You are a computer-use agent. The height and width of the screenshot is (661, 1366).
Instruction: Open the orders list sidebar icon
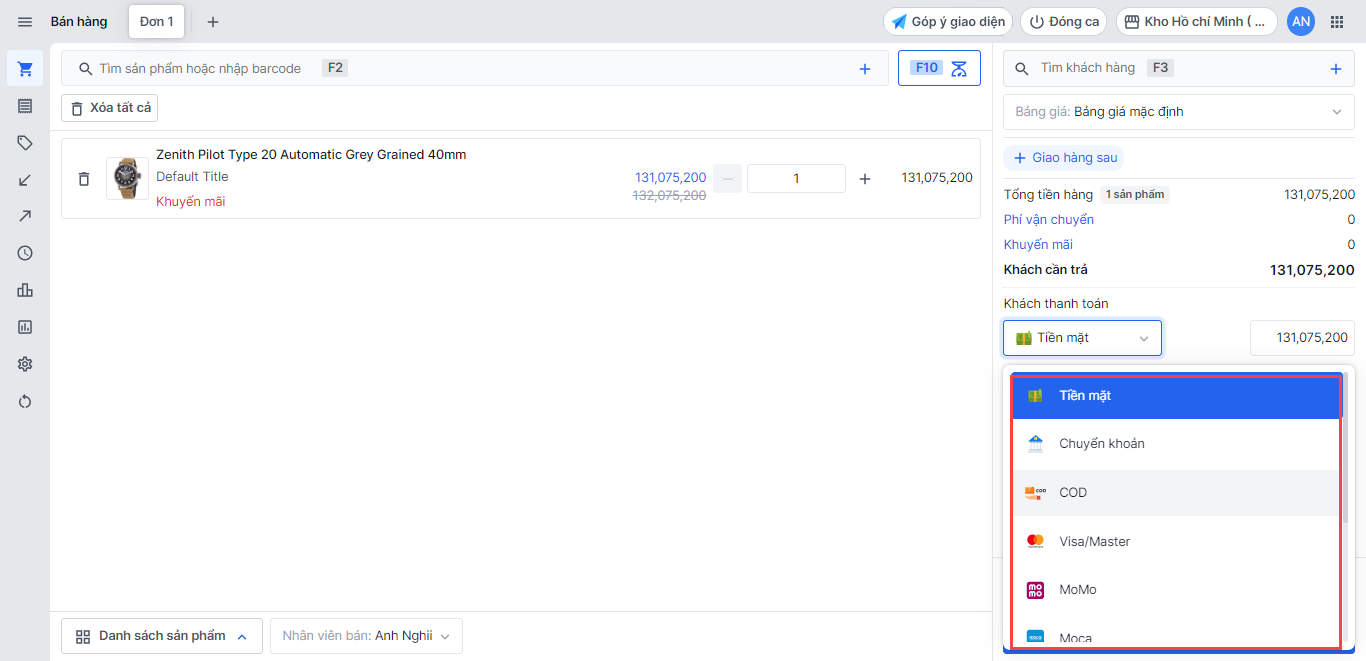(25, 106)
